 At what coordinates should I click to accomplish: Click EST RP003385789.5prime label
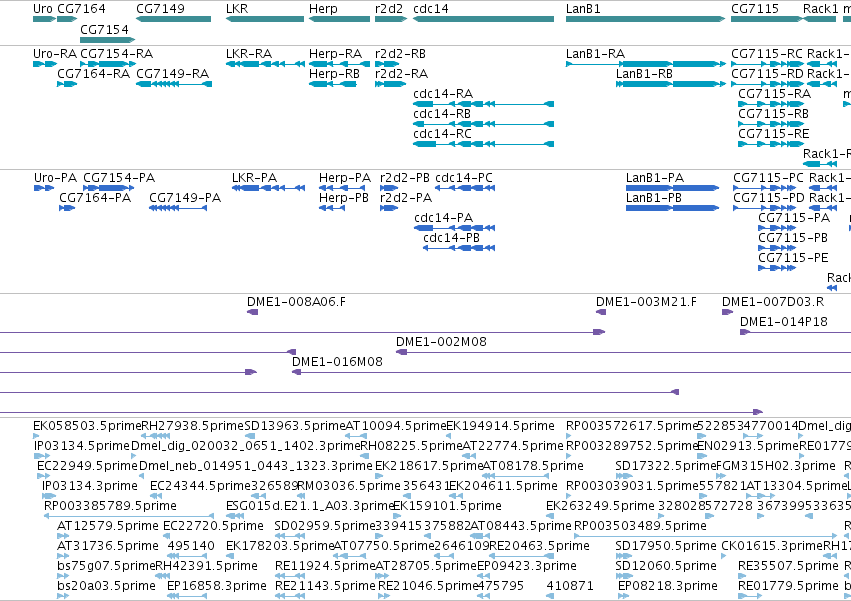pyautogui.click(x=110, y=506)
